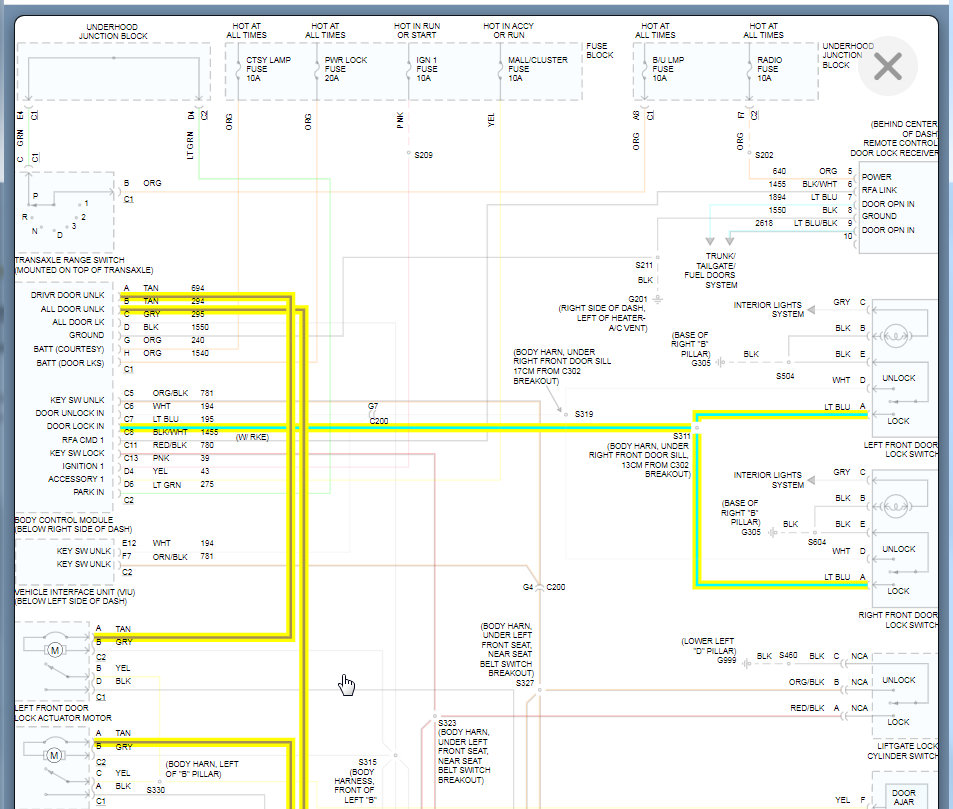Click the PARK IN pin label

pyautogui.click(x=89, y=492)
